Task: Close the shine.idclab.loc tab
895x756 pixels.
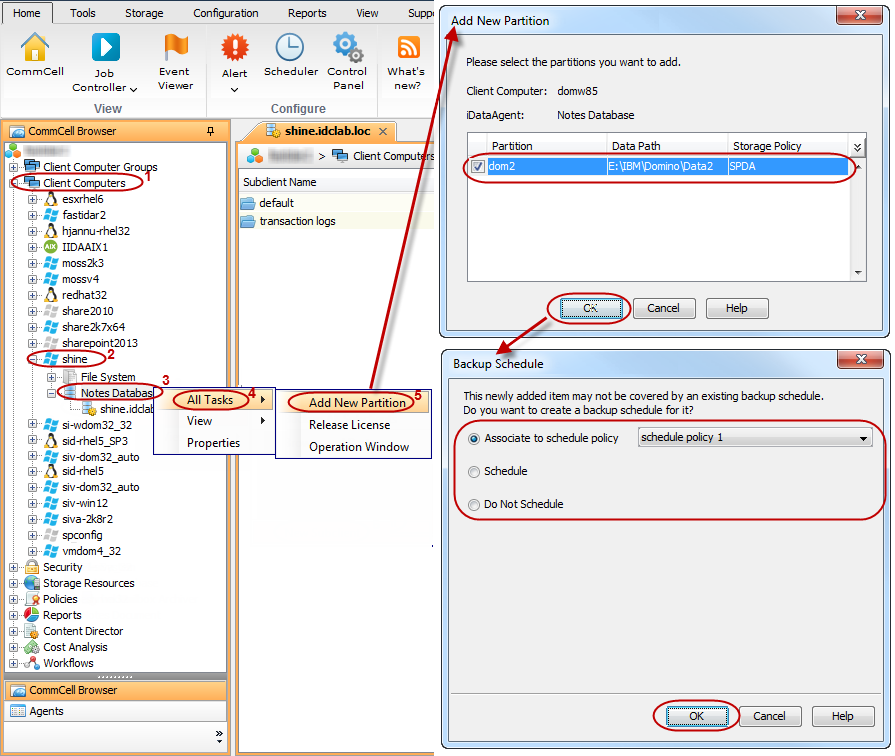Action: click(383, 131)
